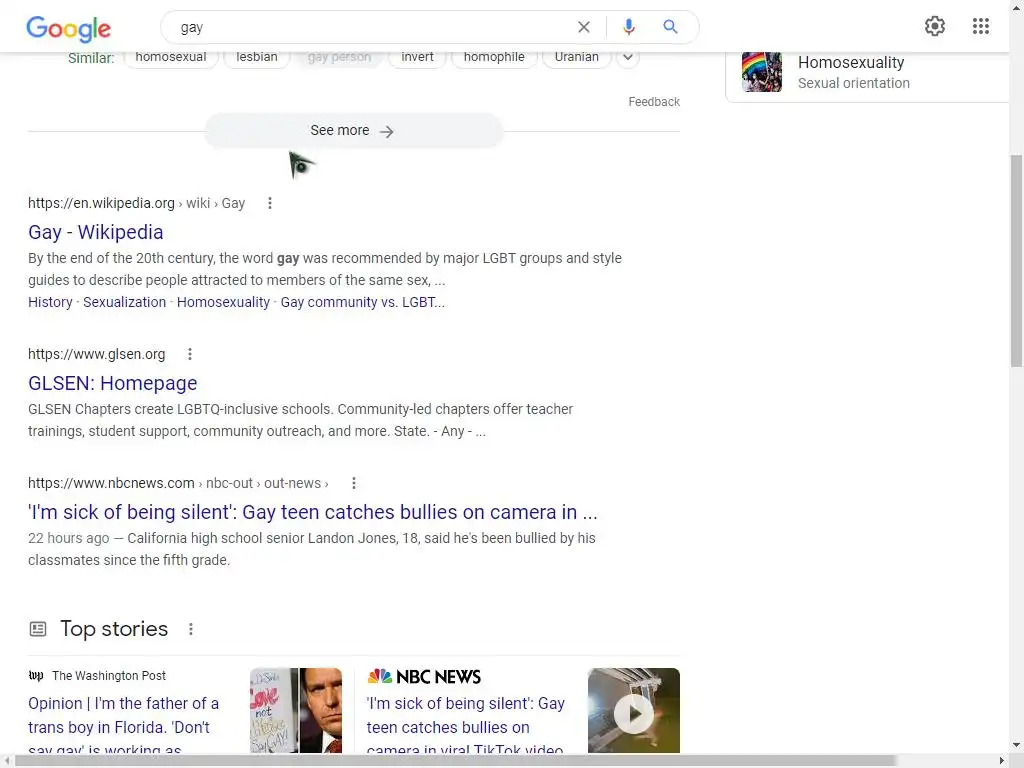Viewport: 1024px width, 768px height.
Task: Open options menu for glsen.org result
Action: point(190,354)
